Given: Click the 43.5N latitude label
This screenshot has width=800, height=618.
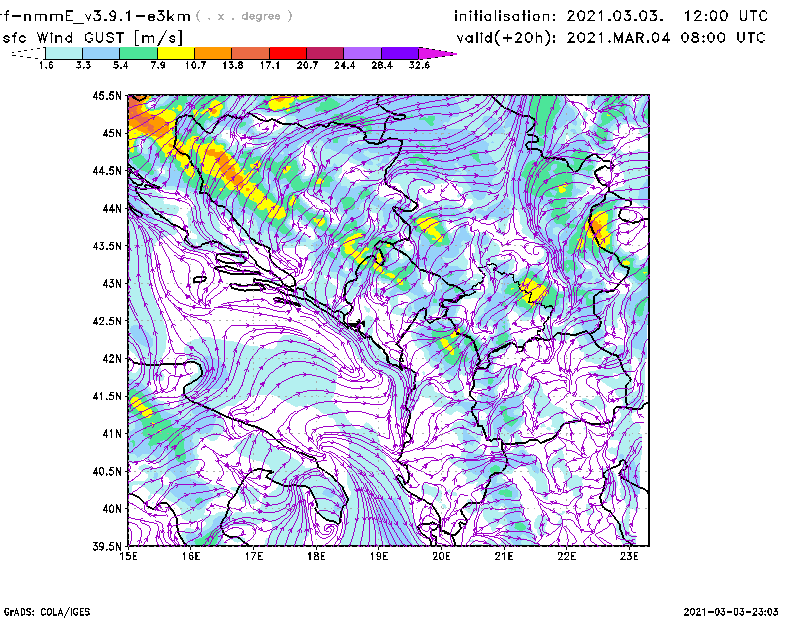Looking at the screenshot, I should point(107,246).
